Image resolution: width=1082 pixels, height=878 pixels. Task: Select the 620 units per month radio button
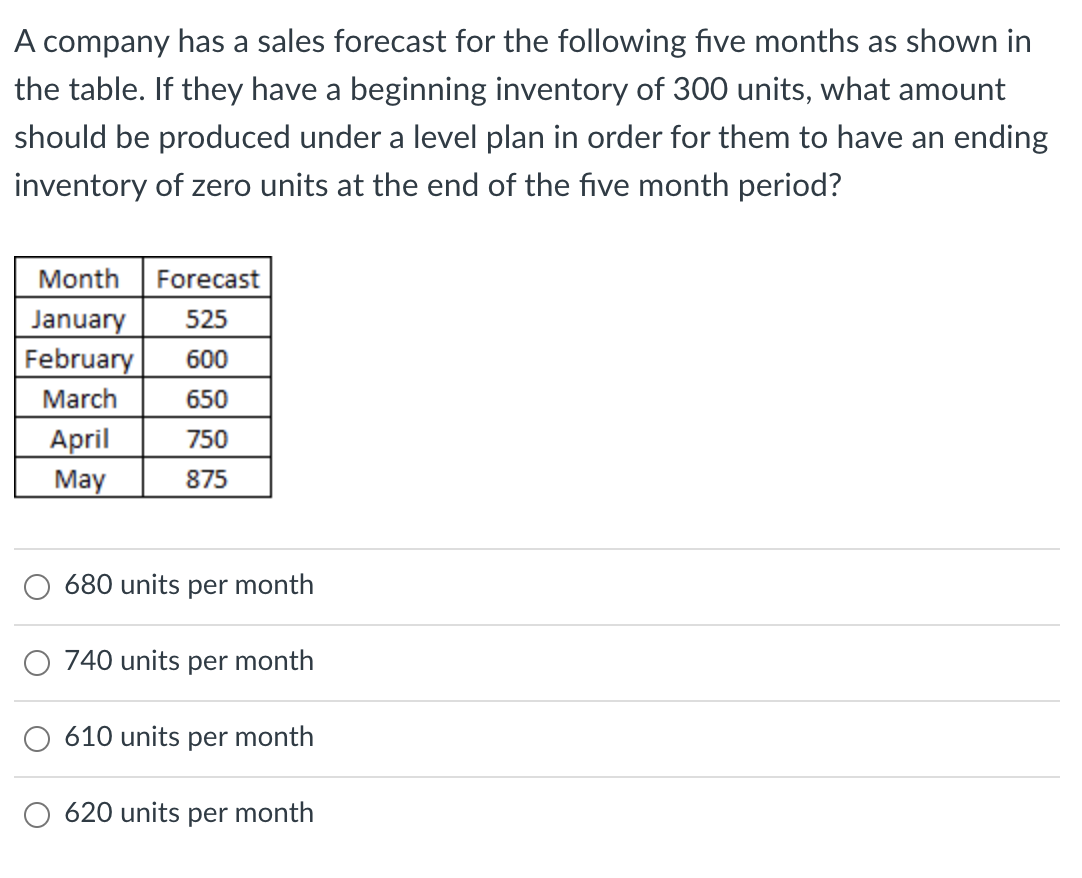pyautogui.click(x=37, y=814)
